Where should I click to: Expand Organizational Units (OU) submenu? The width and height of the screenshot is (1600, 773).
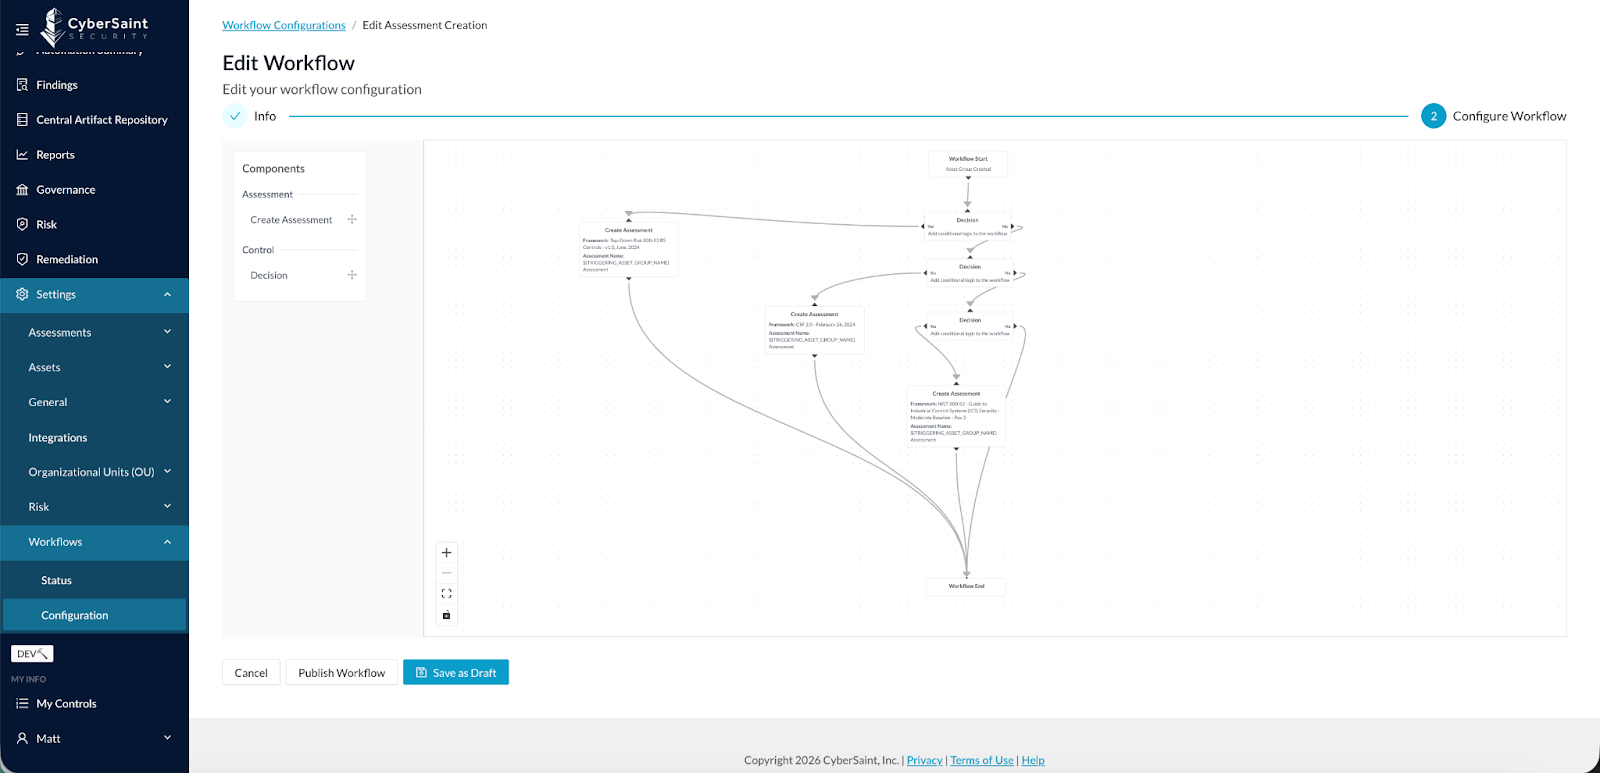(167, 472)
